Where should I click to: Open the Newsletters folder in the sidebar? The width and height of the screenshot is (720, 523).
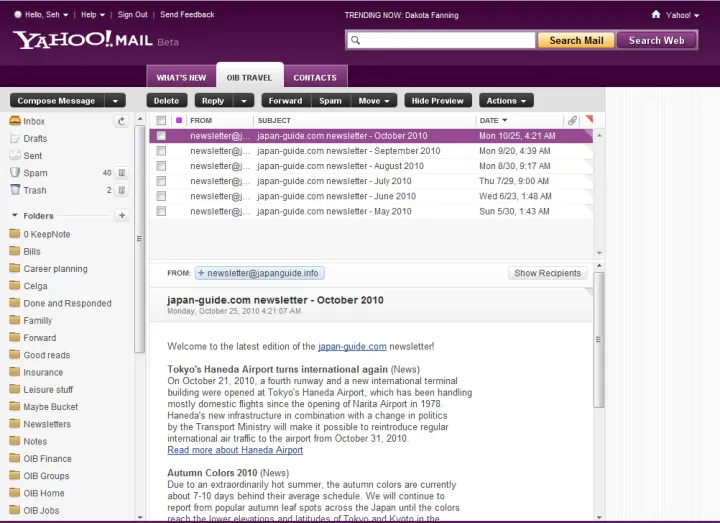(47, 424)
